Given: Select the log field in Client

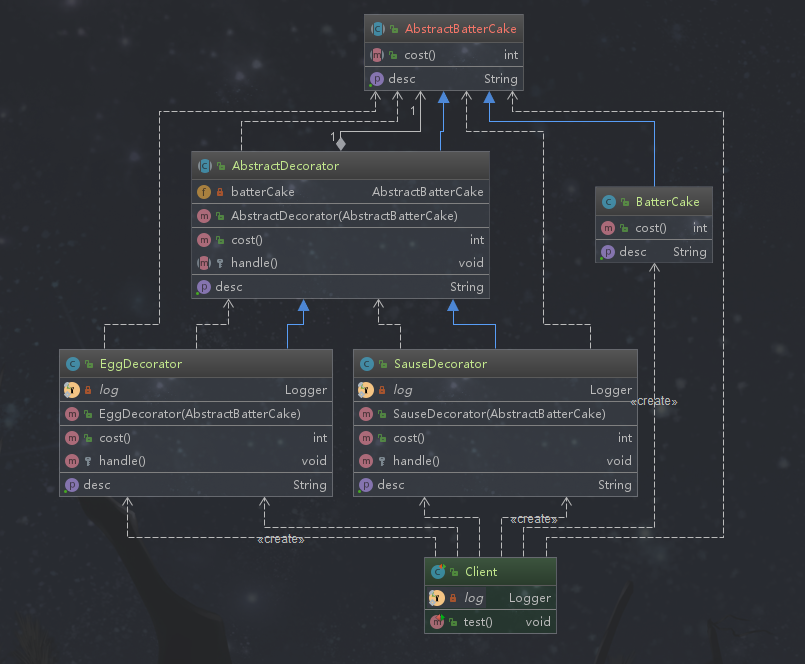Looking at the screenshot, I should (490, 598).
